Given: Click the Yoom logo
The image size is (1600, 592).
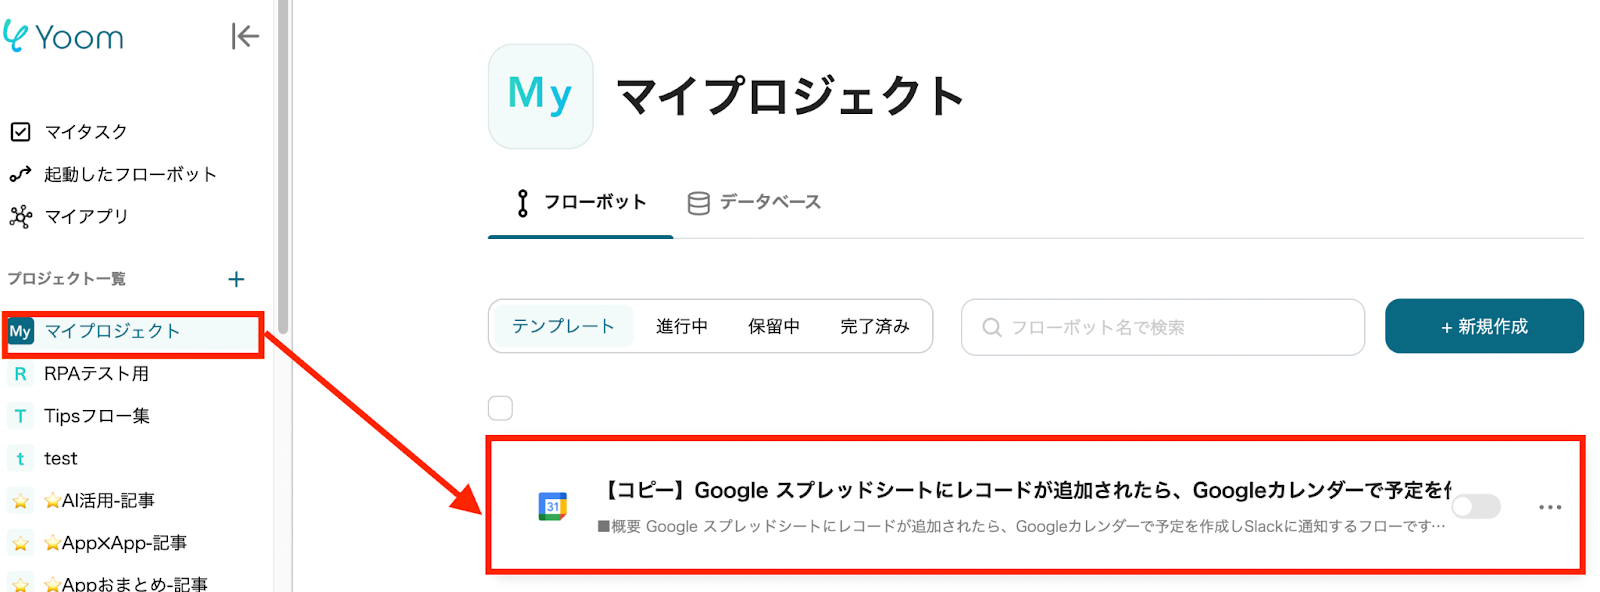Looking at the screenshot, I should (x=64, y=37).
